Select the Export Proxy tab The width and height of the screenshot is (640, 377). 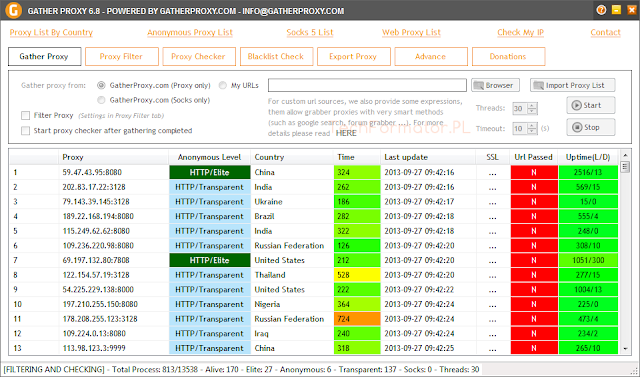(x=353, y=56)
